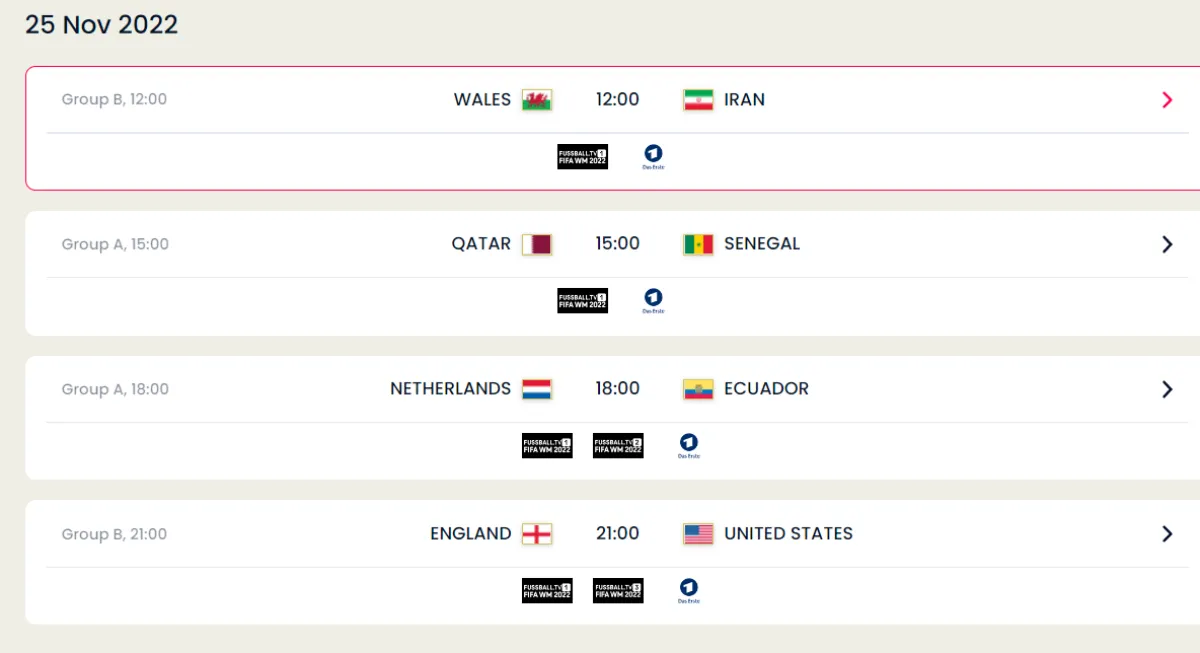
Task: Click Das Erste logo for Qatar vs Senegal
Action: [653, 300]
